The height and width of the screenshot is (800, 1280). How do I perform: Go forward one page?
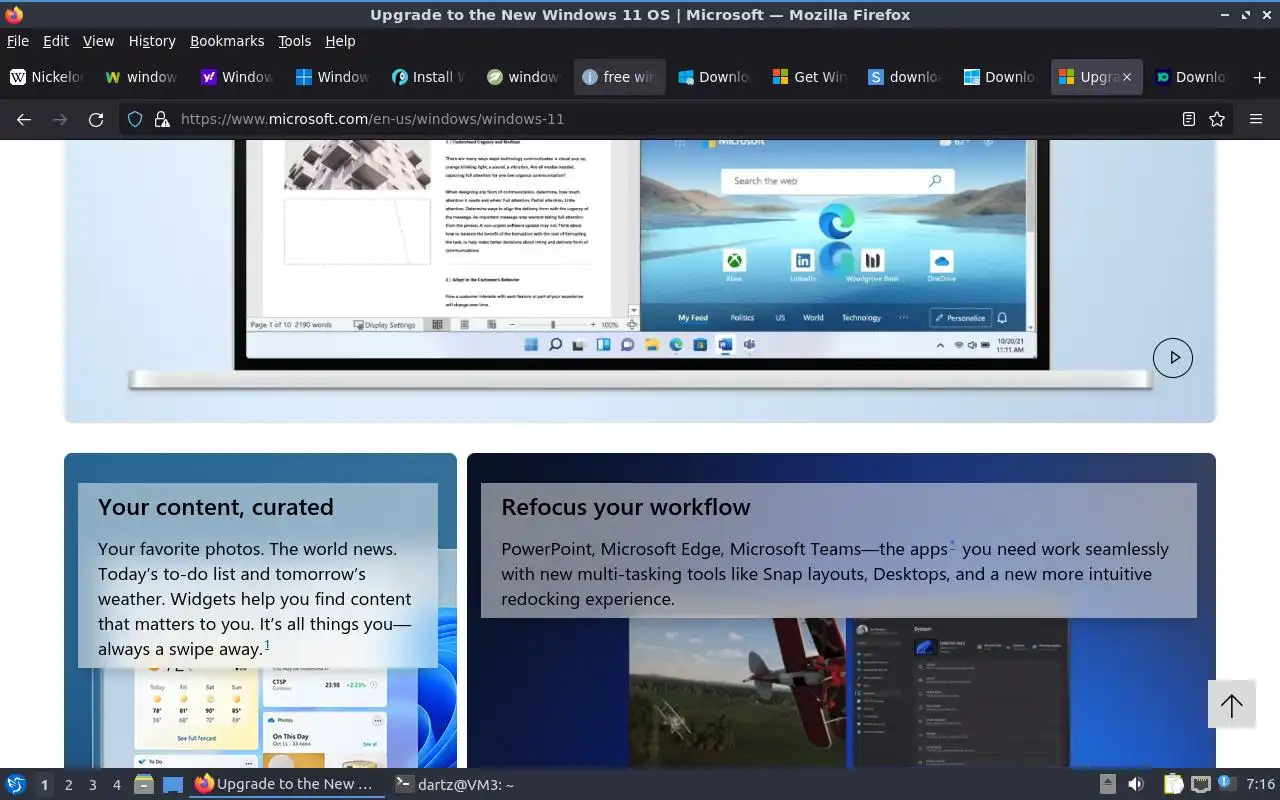60,119
